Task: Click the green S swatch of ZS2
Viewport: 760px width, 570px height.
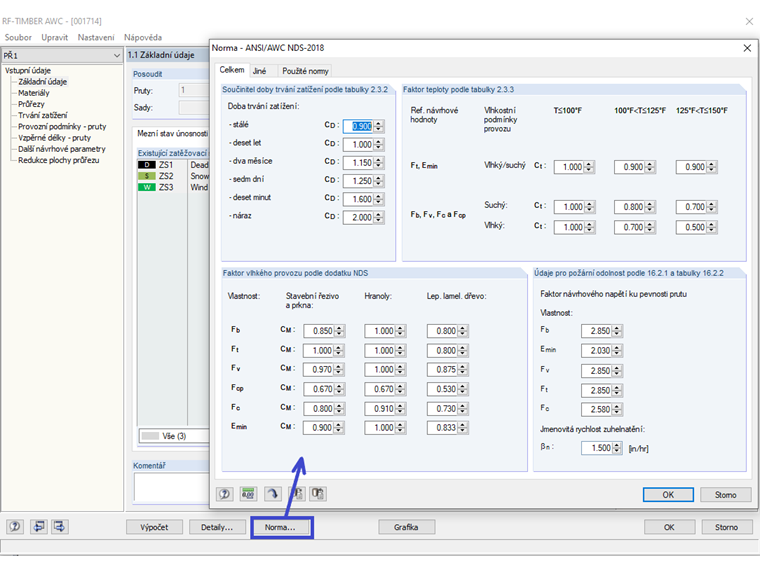Action: click(147, 176)
